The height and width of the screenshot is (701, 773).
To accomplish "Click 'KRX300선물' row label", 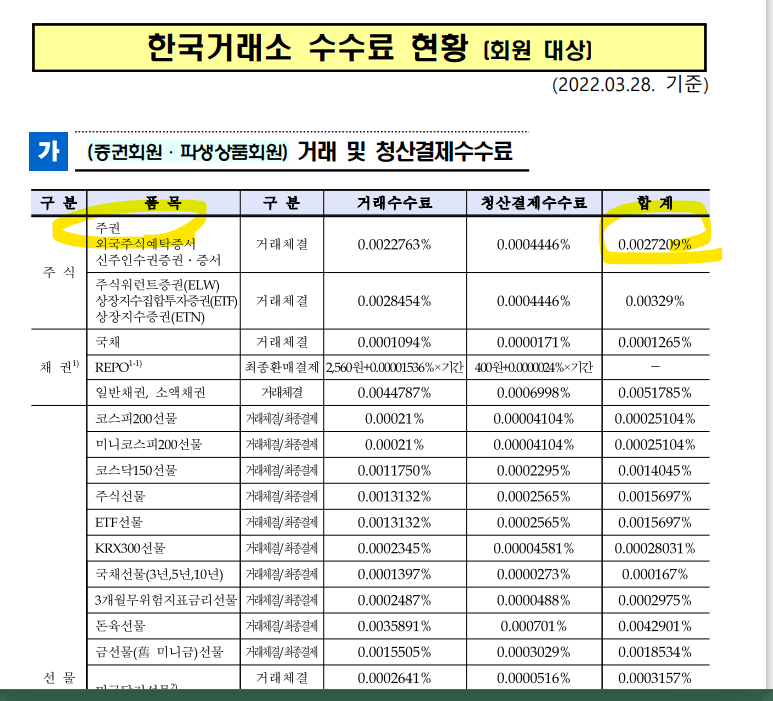I will click(x=130, y=548).
